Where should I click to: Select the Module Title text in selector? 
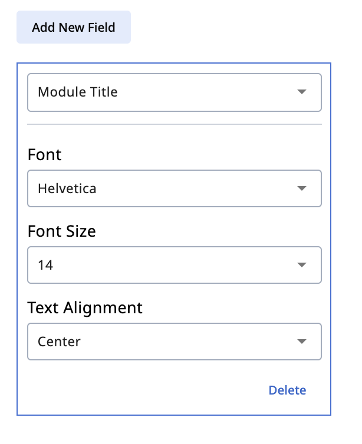point(78,92)
